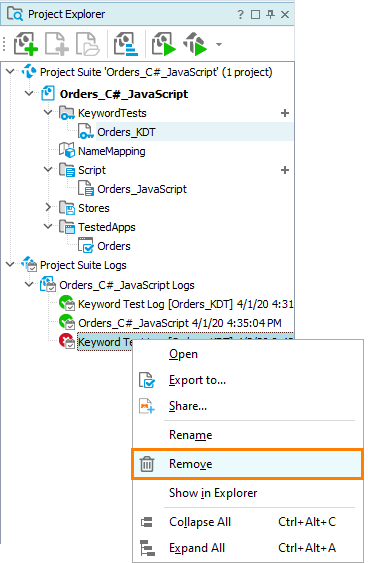Collapse the Project Suite 'Orders_C#_JavaScript' node
The image size is (368, 563).
(x=10, y=72)
